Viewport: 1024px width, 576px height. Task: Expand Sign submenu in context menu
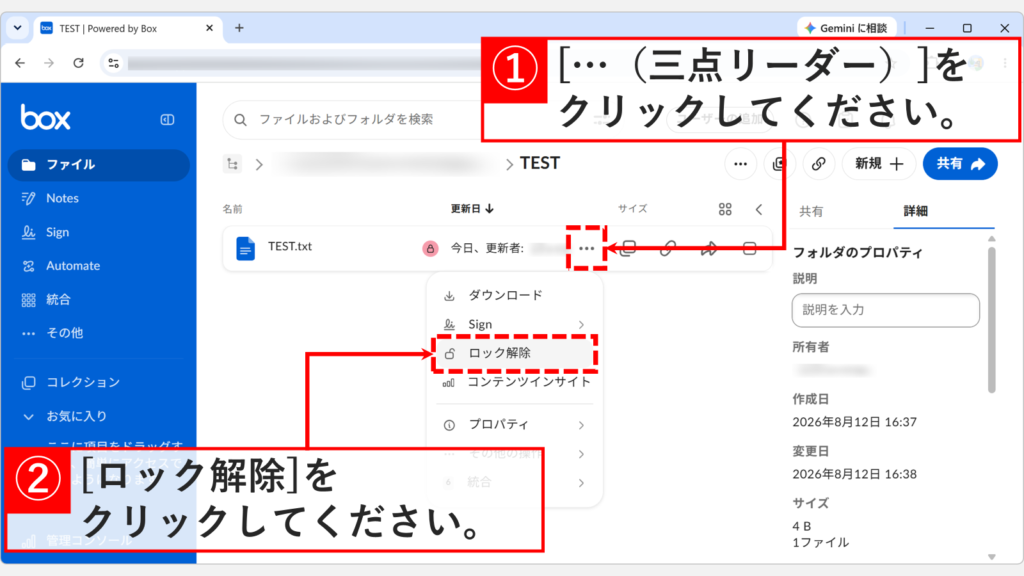515,324
